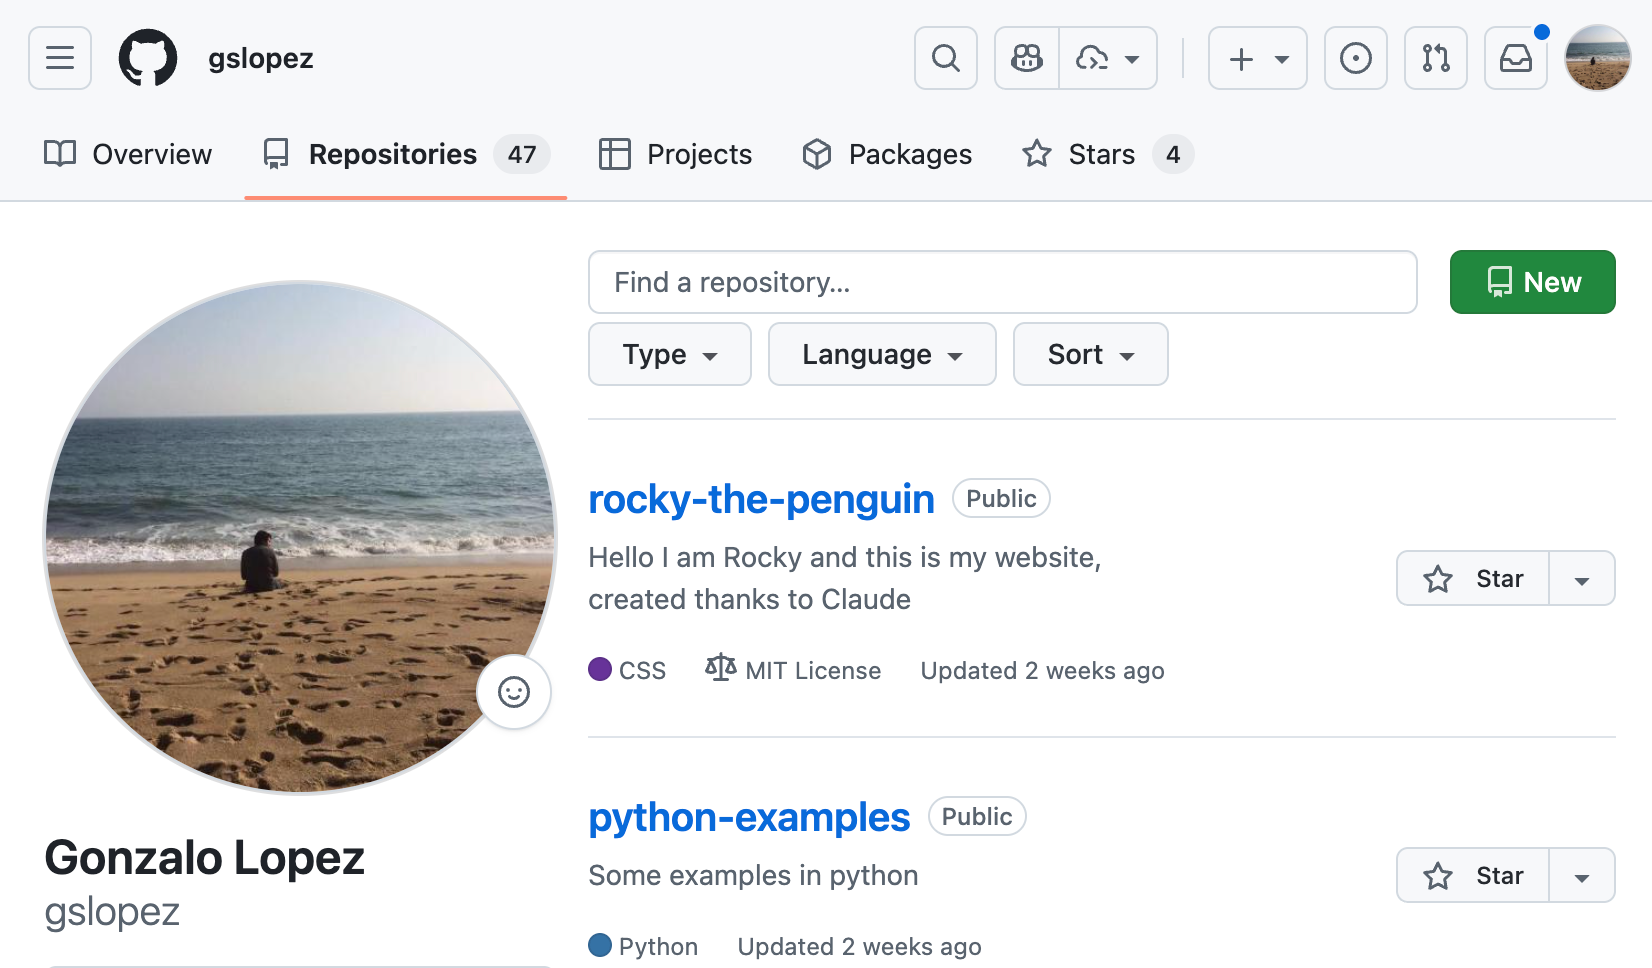
Task: Click the rocky-the-penguin description text
Action: point(845,578)
